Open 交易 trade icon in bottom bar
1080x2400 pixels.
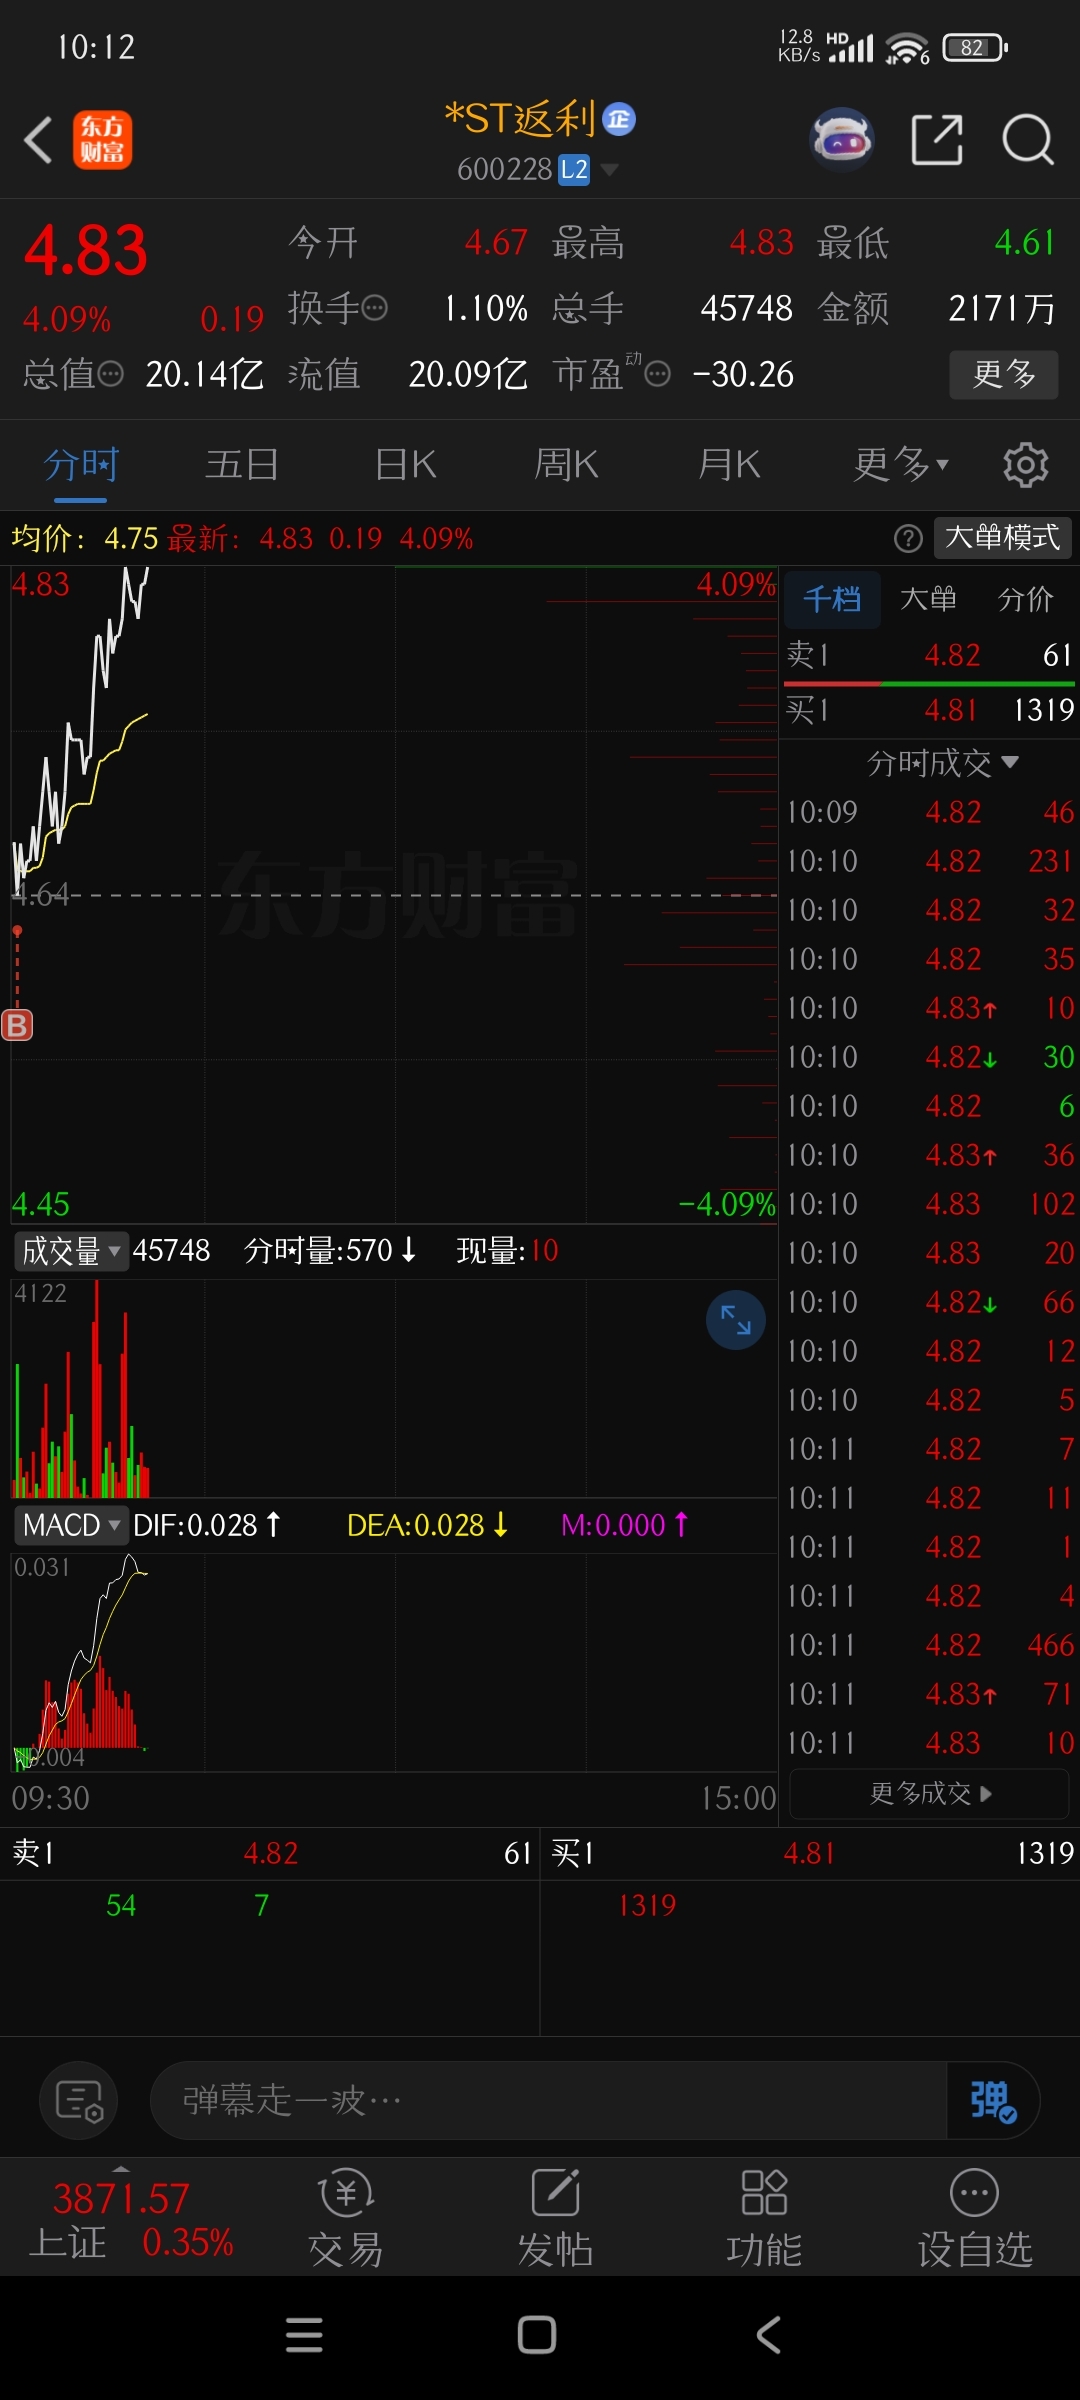coord(346,2218)
